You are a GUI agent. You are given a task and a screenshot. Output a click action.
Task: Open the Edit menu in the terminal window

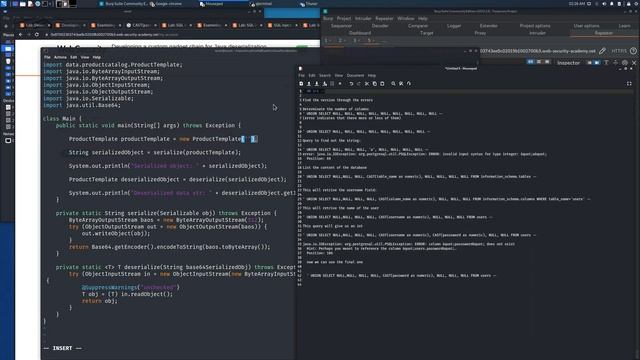click(73, 57)
